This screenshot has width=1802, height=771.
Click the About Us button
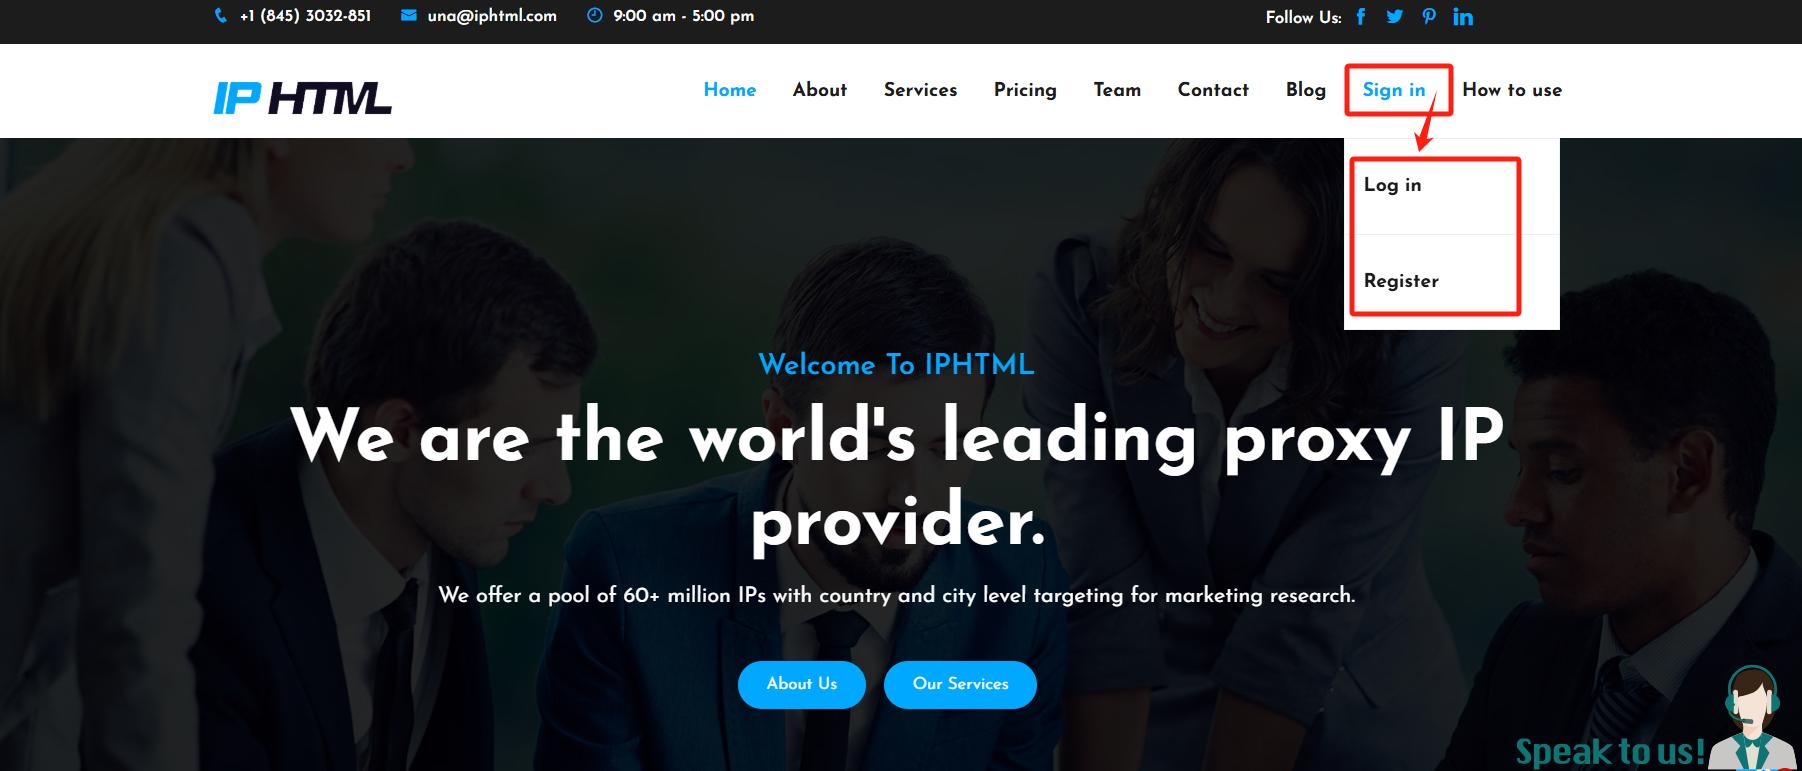point(802,684)
